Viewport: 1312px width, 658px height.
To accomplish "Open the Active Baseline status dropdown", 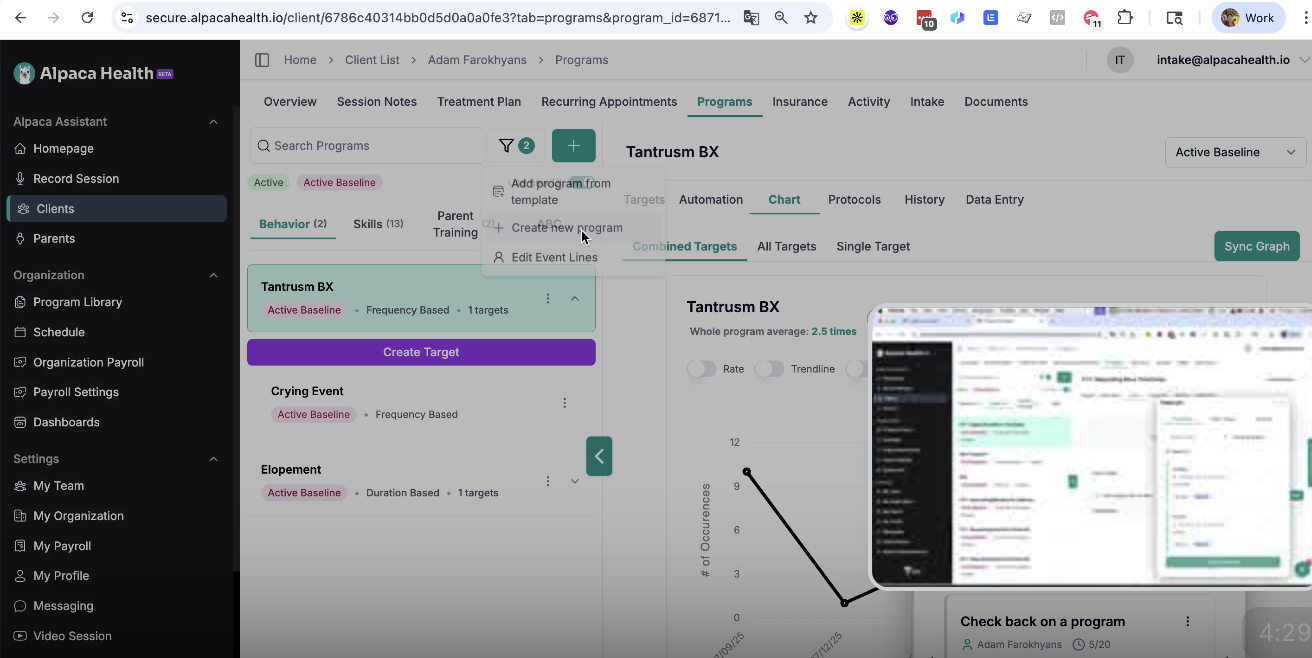I will click(1236, 152).
